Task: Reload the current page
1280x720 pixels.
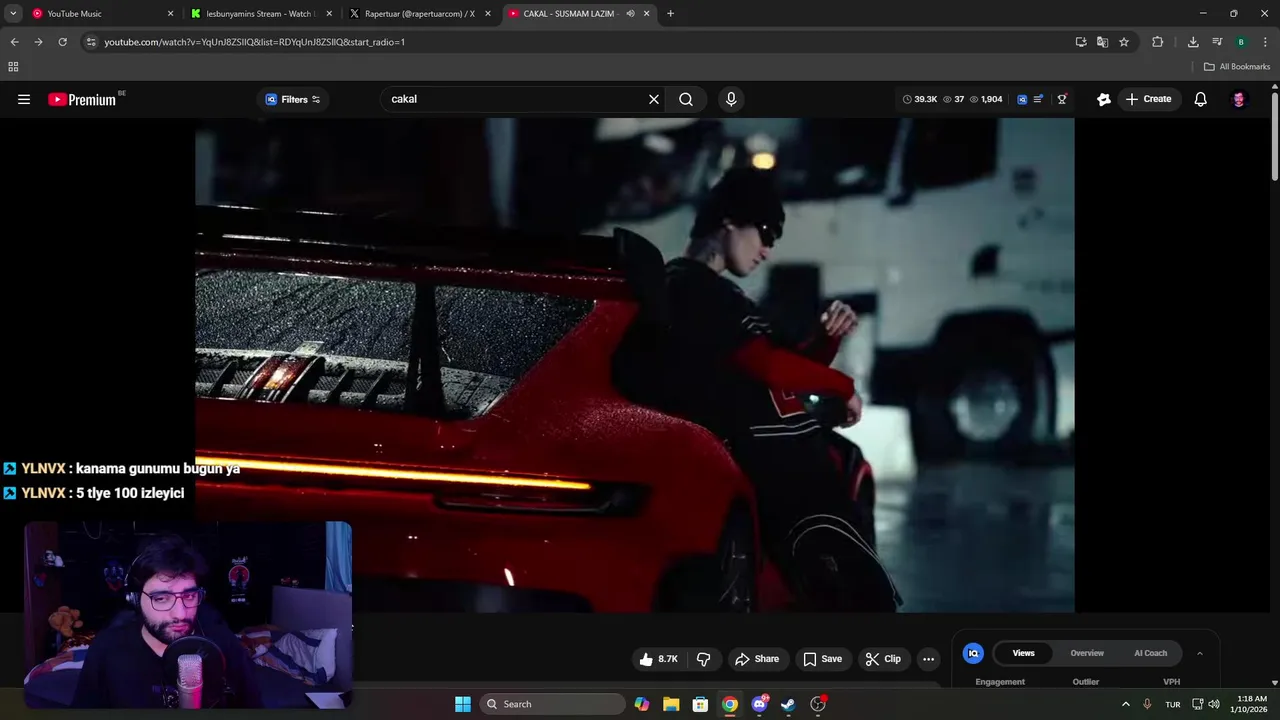Action: click(62, 42)
